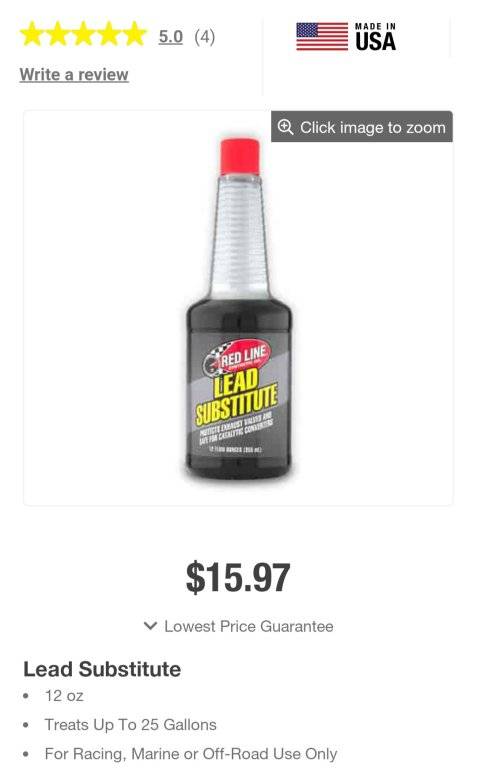Click the $15.97 price
The image size is (477, 768).
coord(238,577)
